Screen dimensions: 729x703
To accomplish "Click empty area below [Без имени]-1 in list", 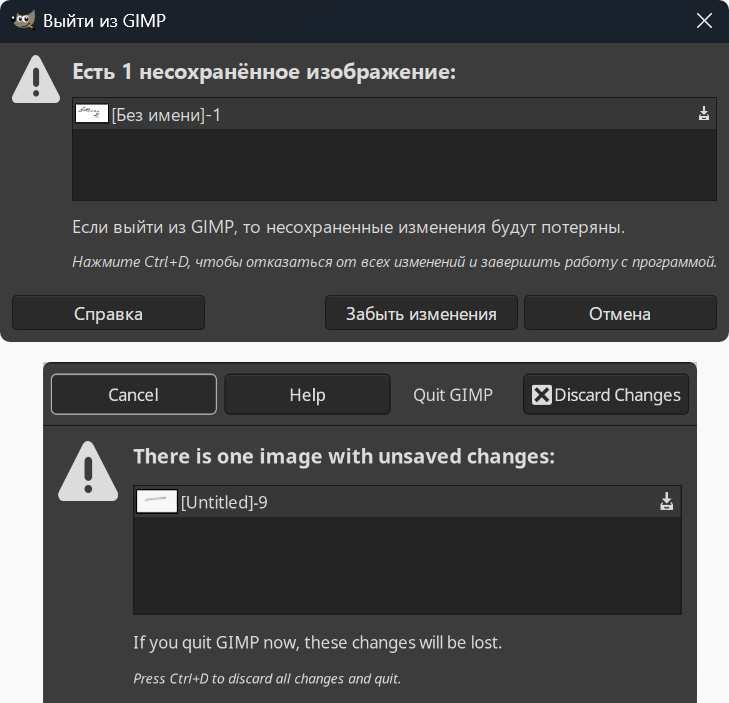I will tap(394, 164).
